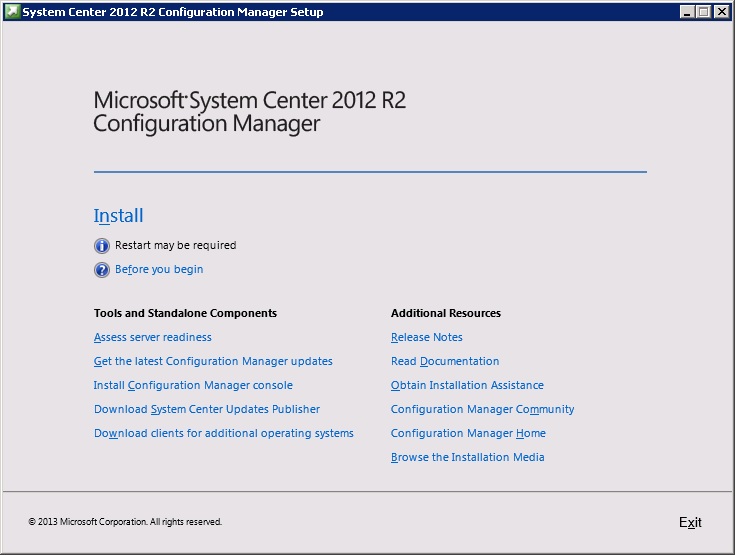This screenshot has width=735, height=555.
Task: Close the Configuration Manager Setup window
Action: tap(721, 12)
